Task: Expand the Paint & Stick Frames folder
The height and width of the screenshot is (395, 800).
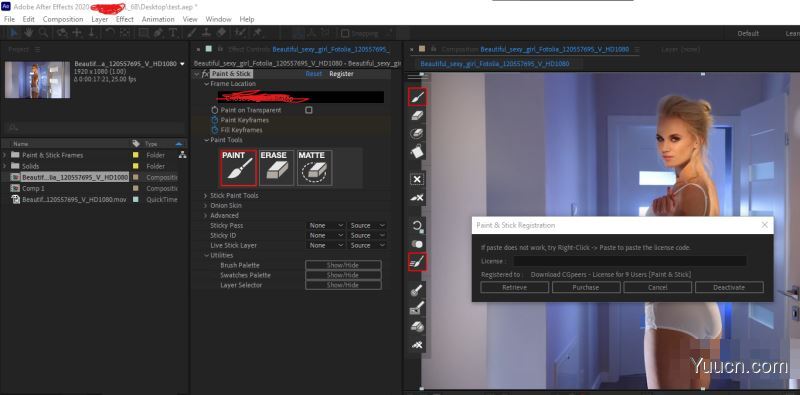Action: [x=5, y=155]
